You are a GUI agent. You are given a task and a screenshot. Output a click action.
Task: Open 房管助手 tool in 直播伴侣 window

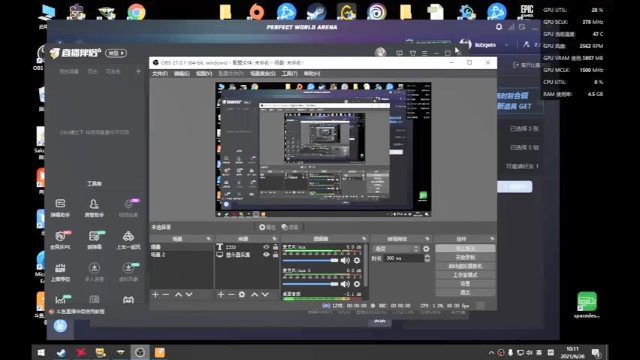[94, 207]
